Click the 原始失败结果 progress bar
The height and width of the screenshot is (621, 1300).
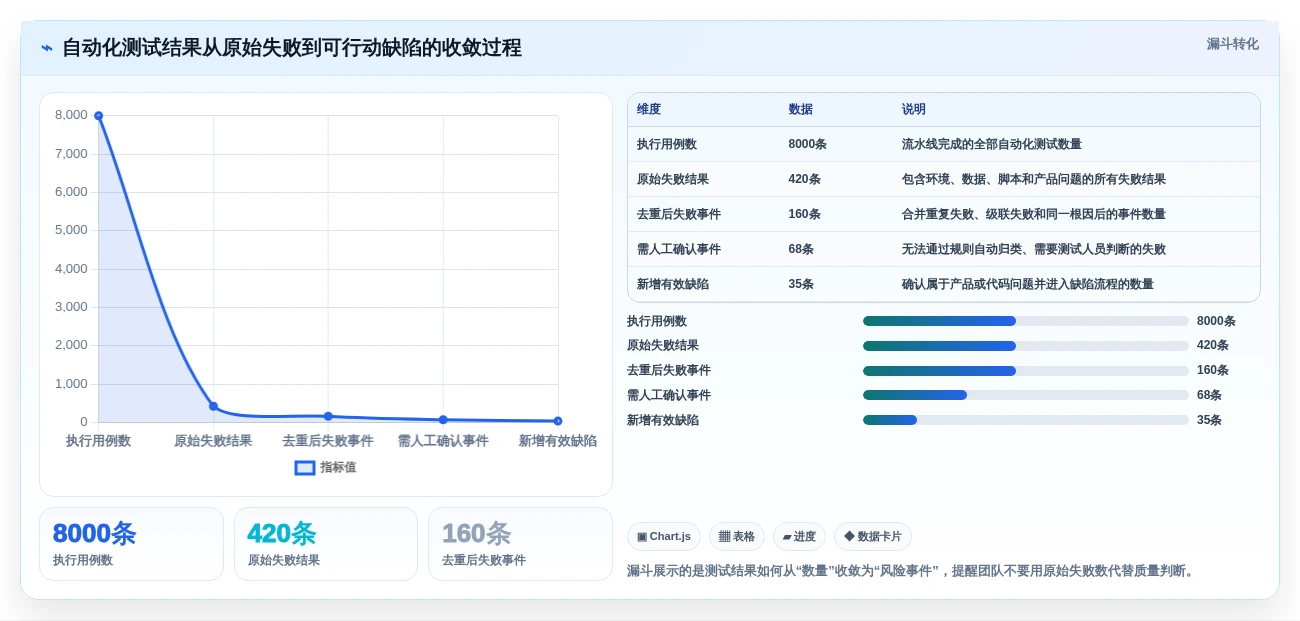click(x=1025, y=346)
